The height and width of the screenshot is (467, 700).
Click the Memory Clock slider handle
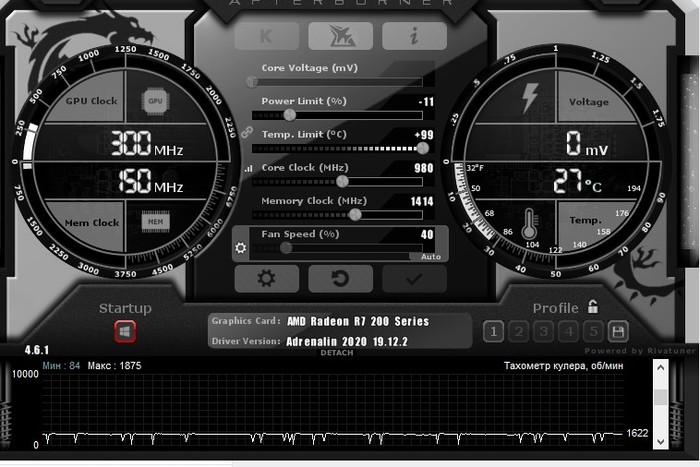coord(355,213)
